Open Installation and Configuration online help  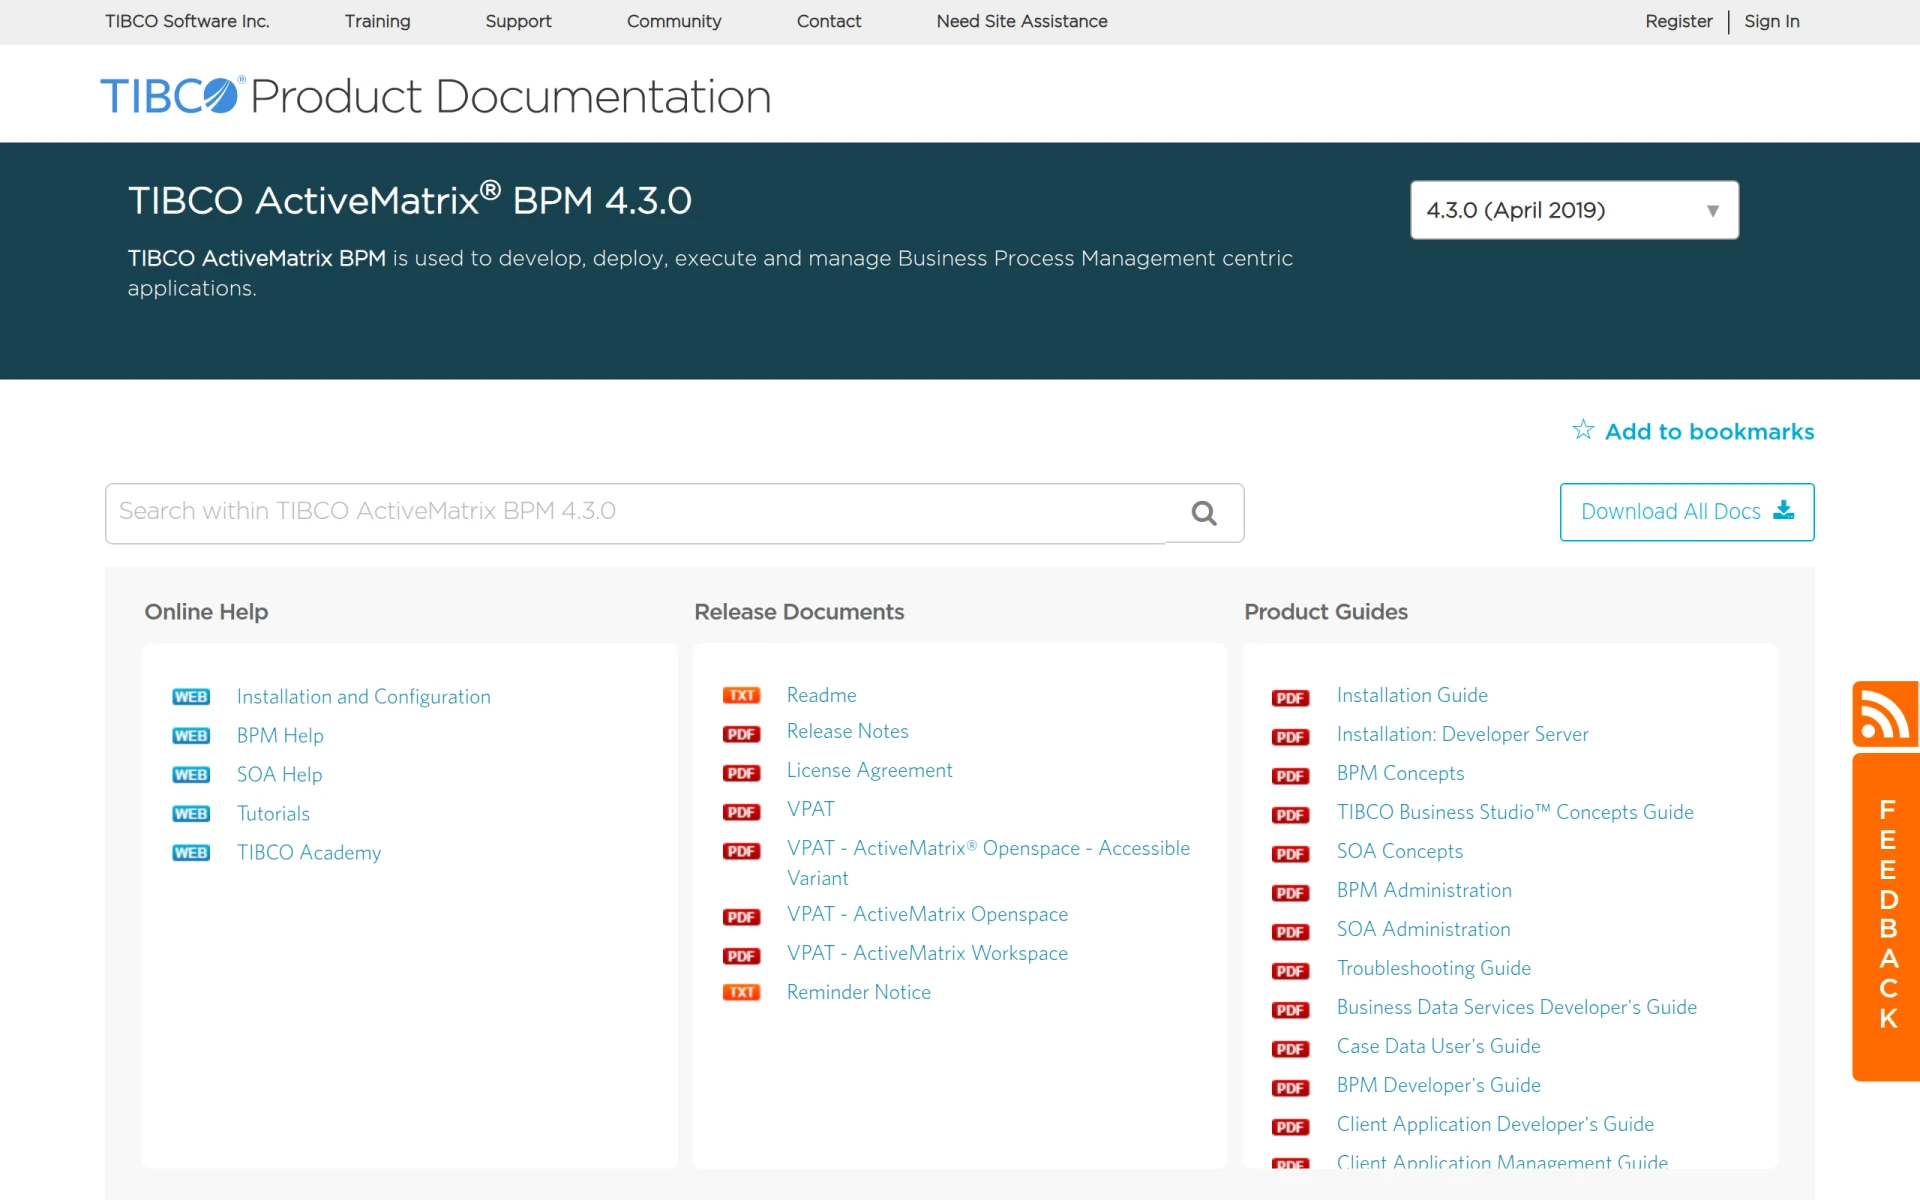[x=364, y=697]
